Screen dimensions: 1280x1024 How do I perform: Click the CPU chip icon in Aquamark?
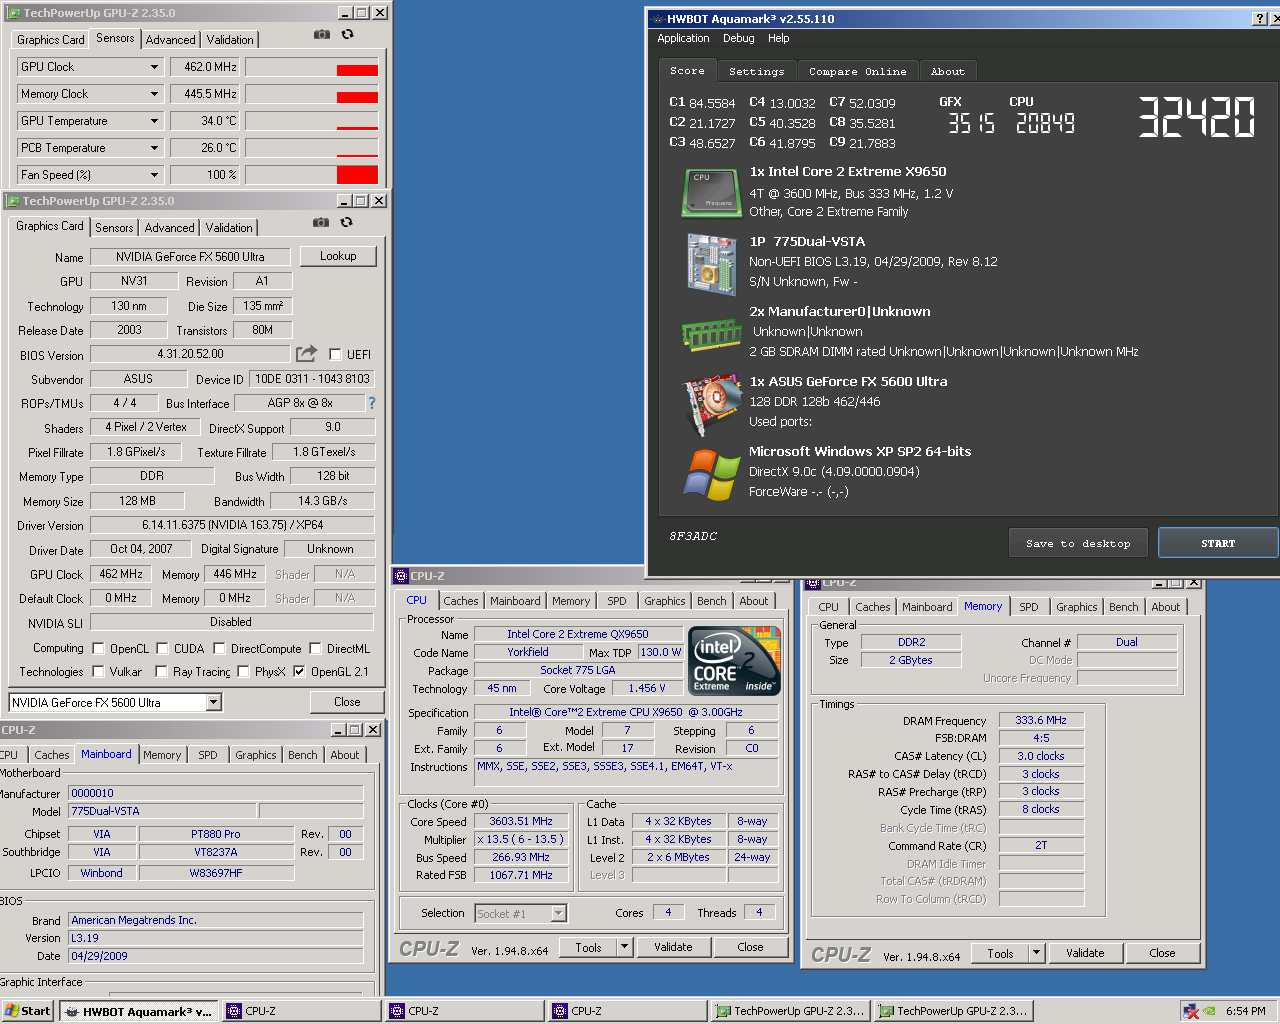(x=711, y=192)
